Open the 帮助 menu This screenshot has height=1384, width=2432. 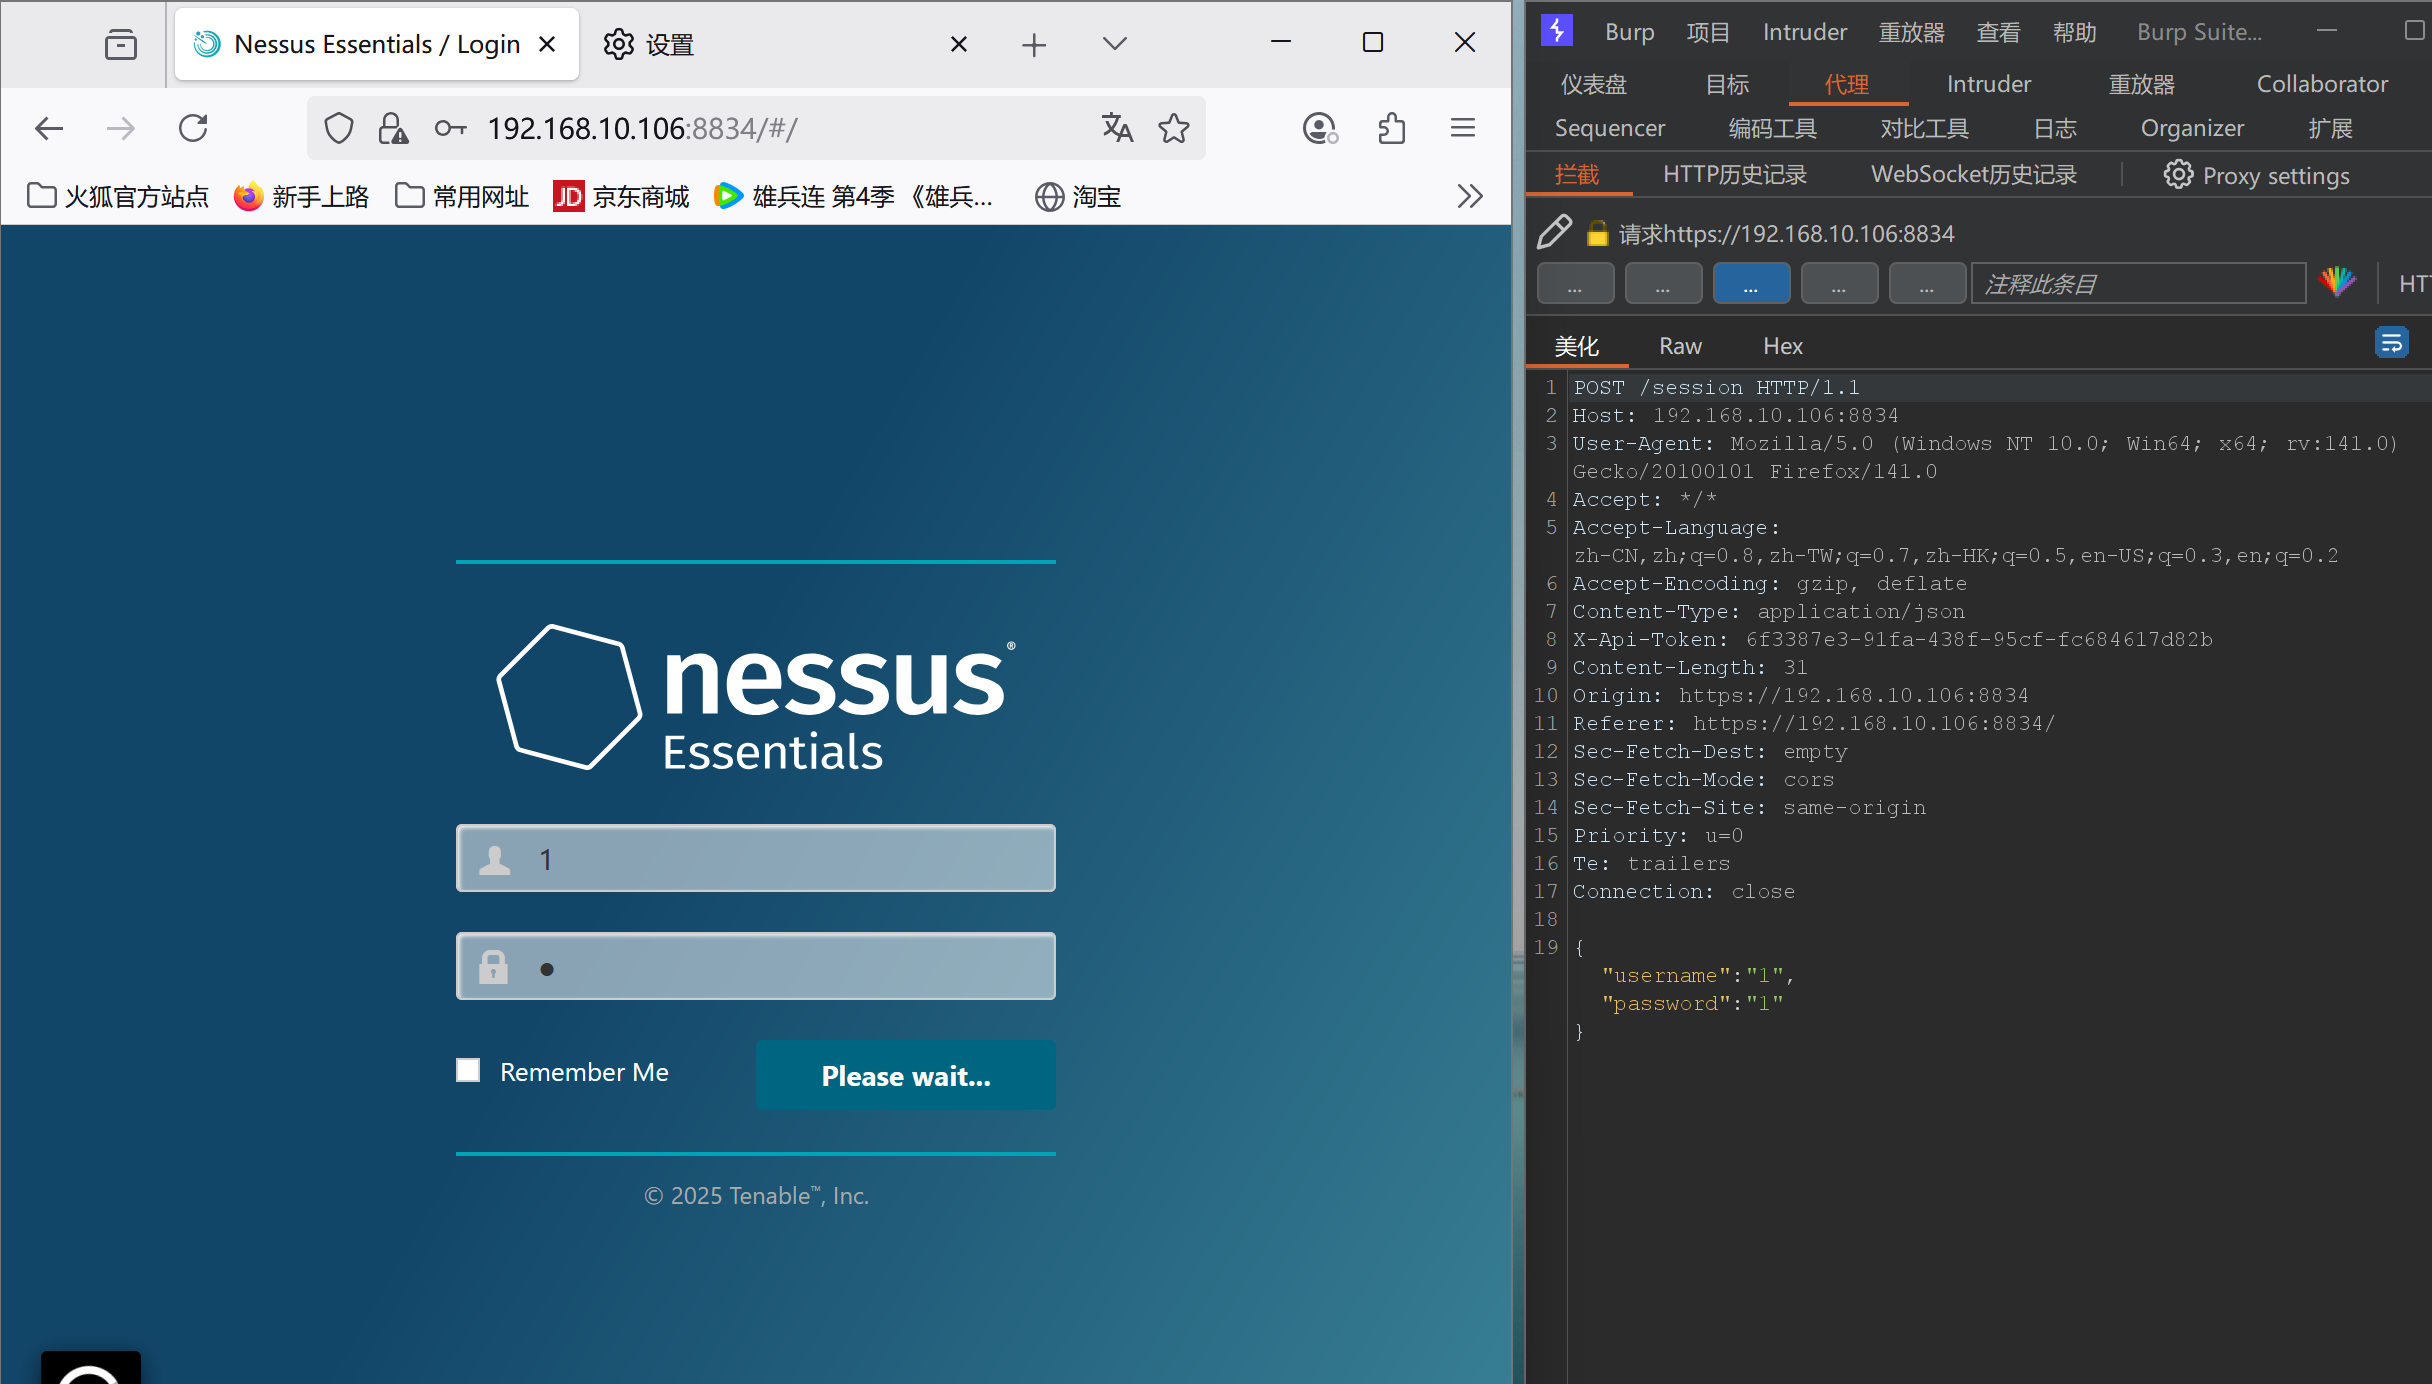tap(2074, 32)
